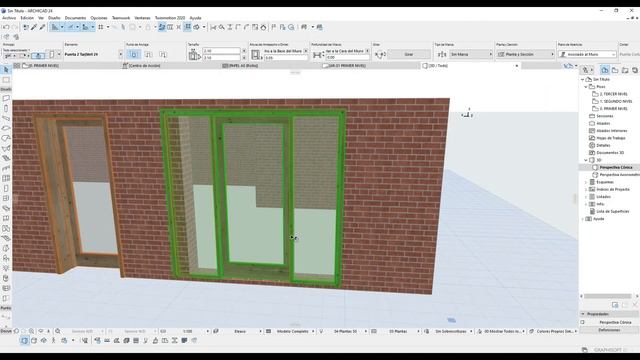The height and width of the screenshot is (360, 640).
Task: Select the Marquee tool in the toolbox
Action: (x=6, y=80)
